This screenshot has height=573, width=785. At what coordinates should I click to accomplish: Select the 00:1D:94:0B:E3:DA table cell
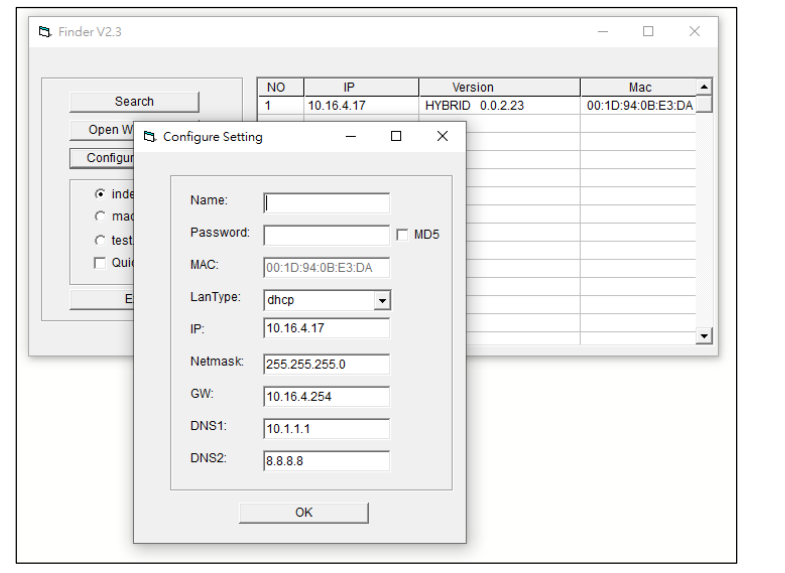point(638,106)
